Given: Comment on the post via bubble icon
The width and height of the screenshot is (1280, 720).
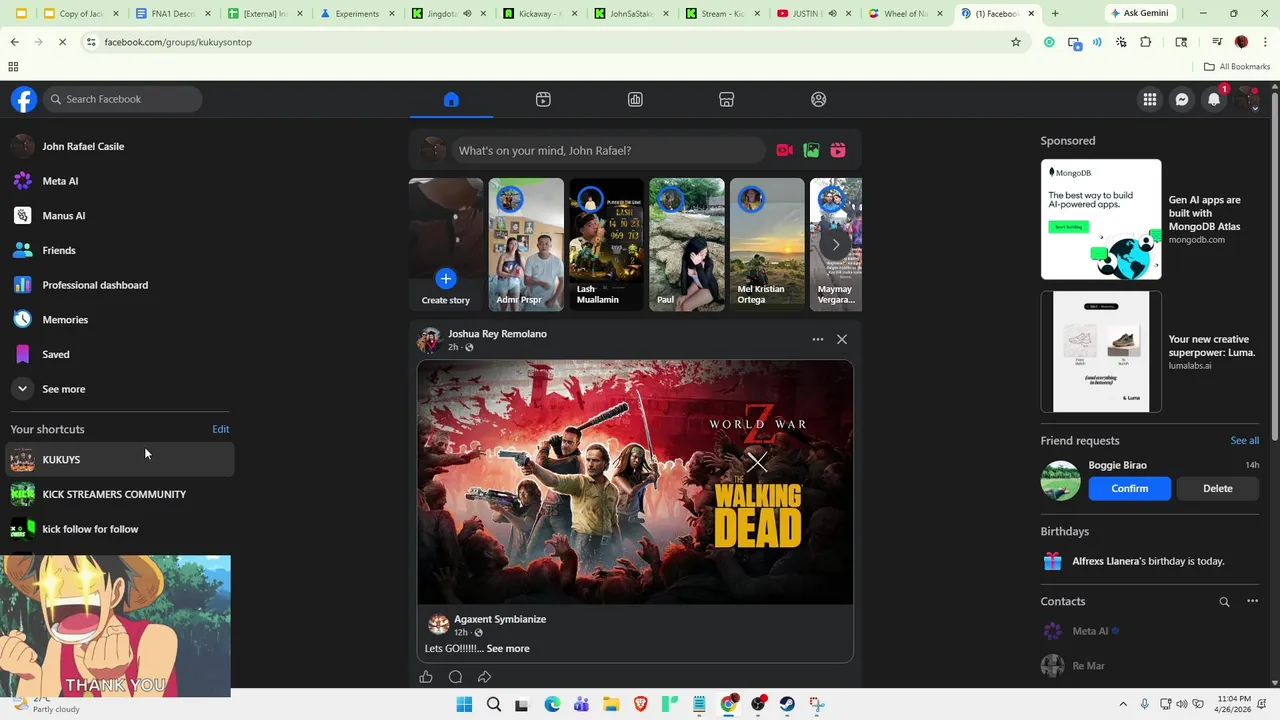Looking at the screenshot, I should tap(455, 677).
